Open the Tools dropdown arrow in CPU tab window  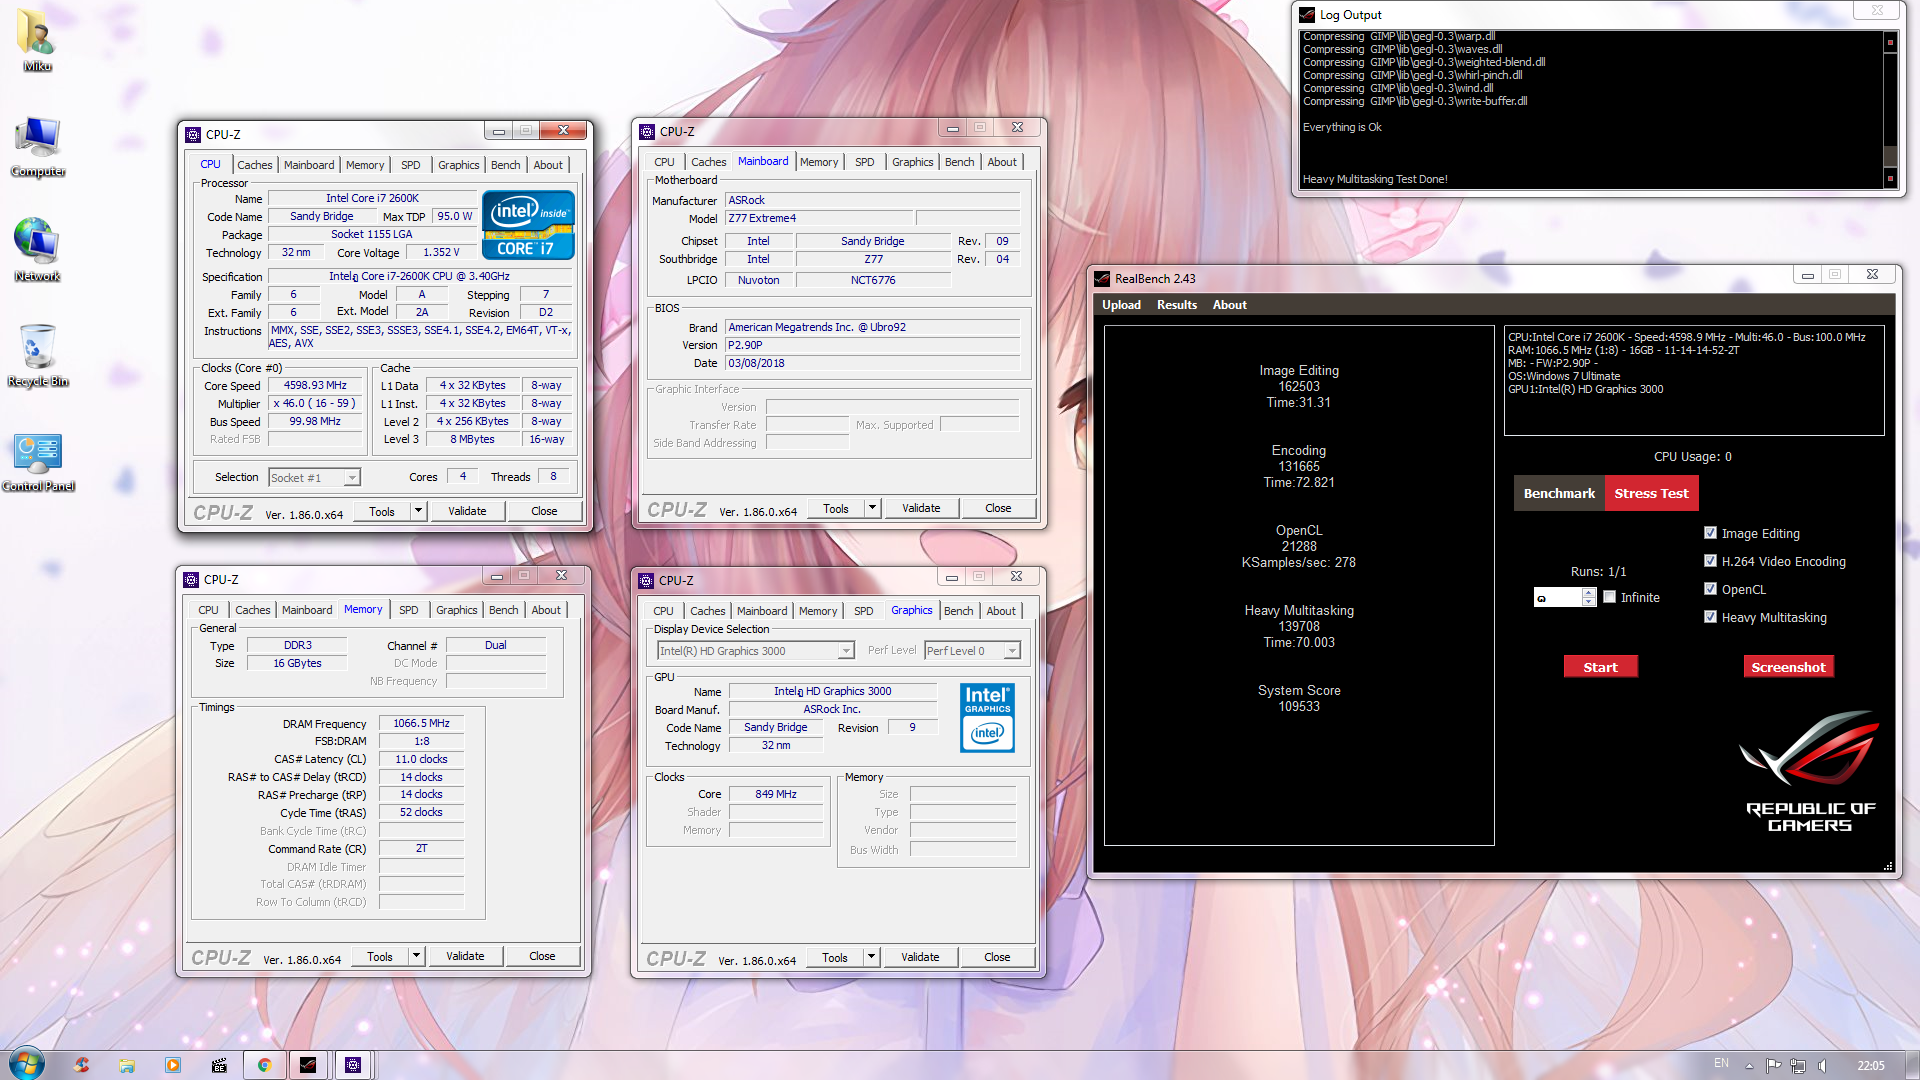(418, 511)
